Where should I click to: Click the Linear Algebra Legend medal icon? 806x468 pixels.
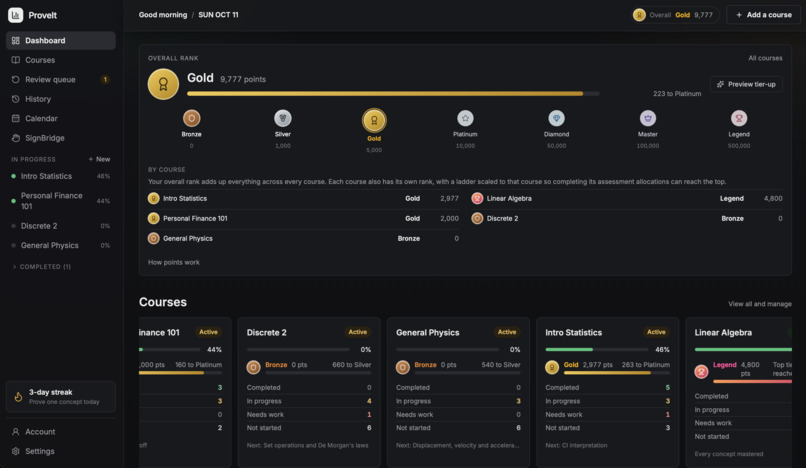click(477, 199)
